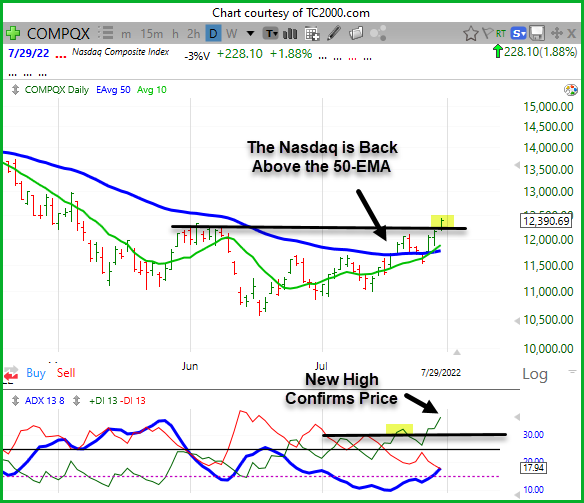The height and width of the screenshot is (503, 584).
Task: Click the price pane up-down arrows handle
Action: click(15, 90)
